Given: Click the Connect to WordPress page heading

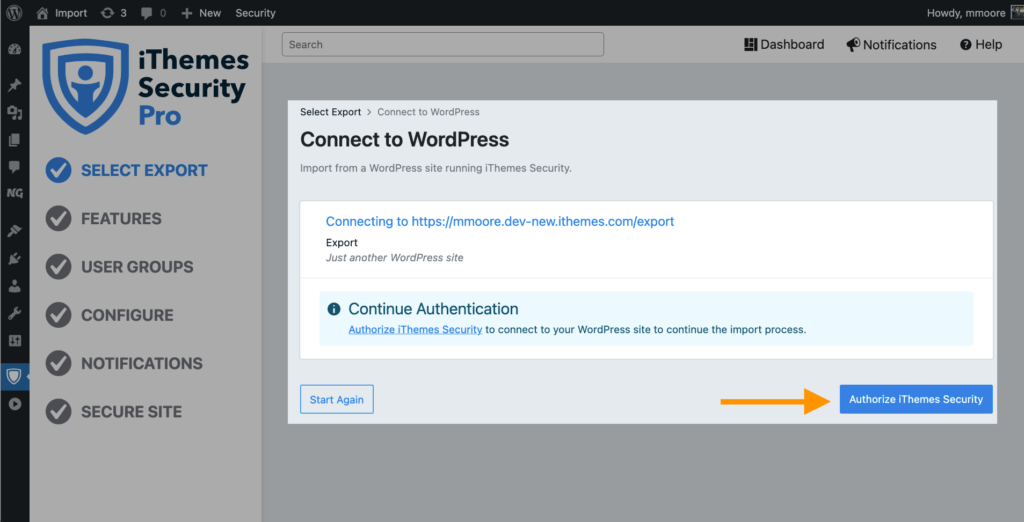Looking at the screenshot, I should (404, 140).
